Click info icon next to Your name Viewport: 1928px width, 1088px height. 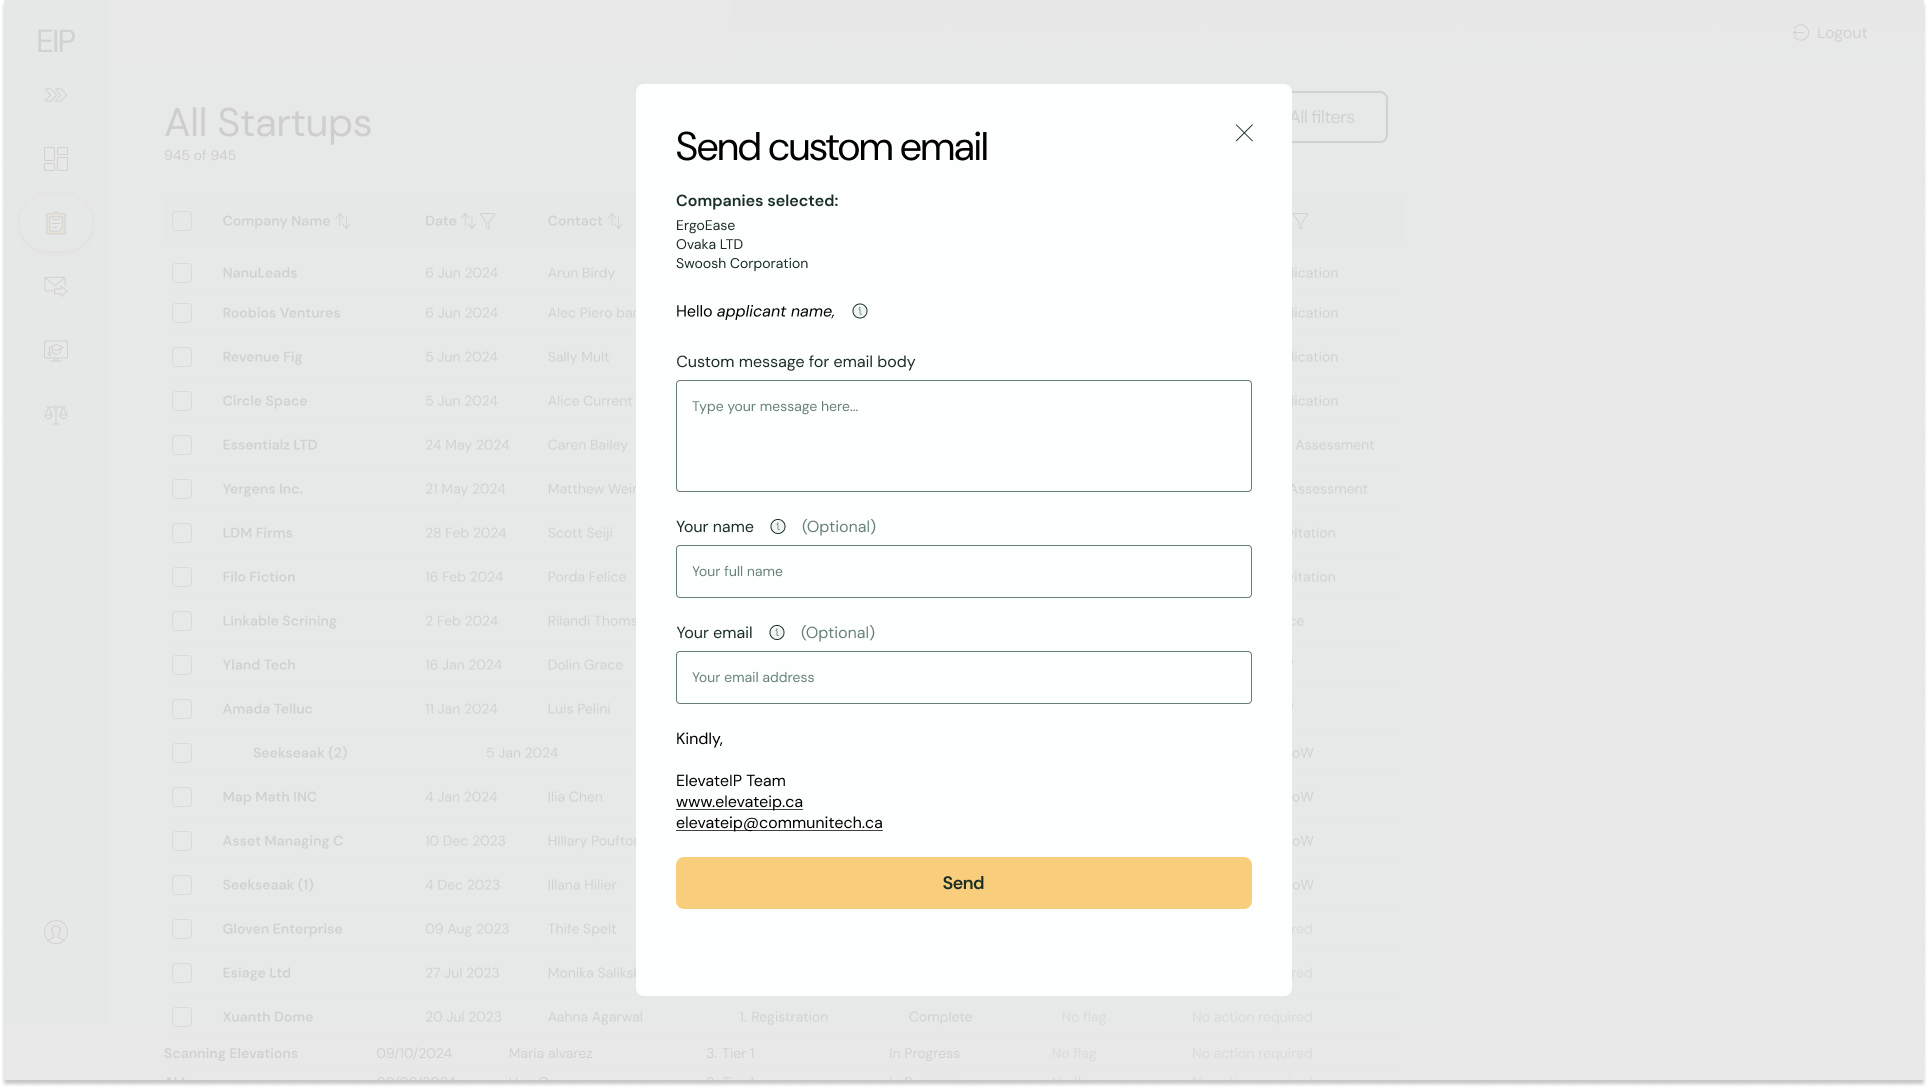(778, 527)
